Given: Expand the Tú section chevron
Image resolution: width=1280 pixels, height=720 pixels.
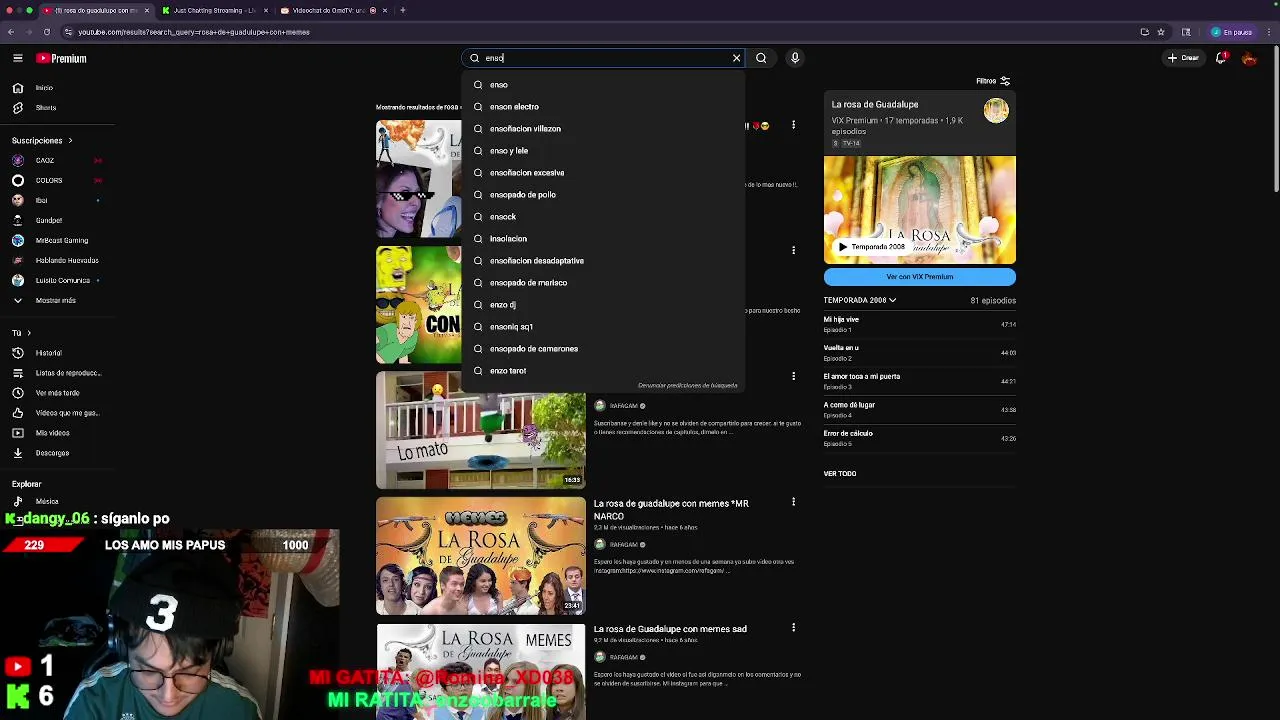Looking at the screenshot, I should click(x=28, y=333).
